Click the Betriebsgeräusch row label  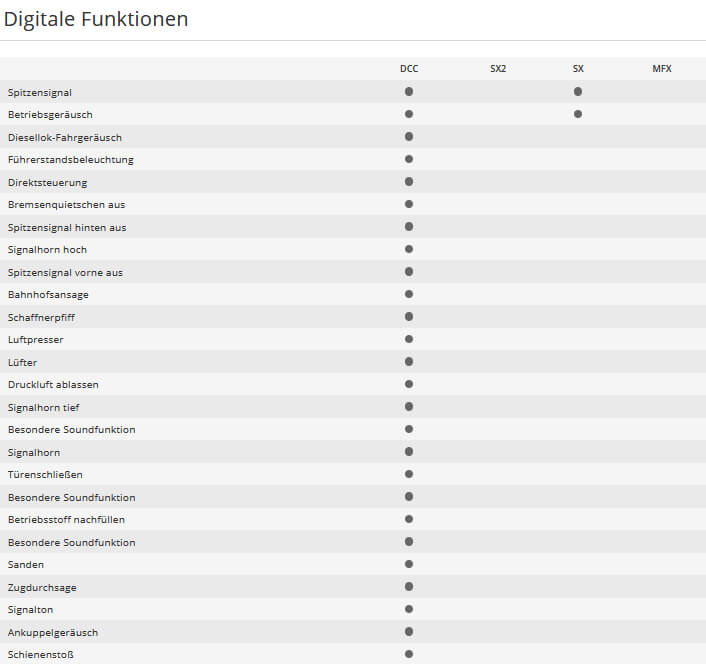[x=50, y=115]
